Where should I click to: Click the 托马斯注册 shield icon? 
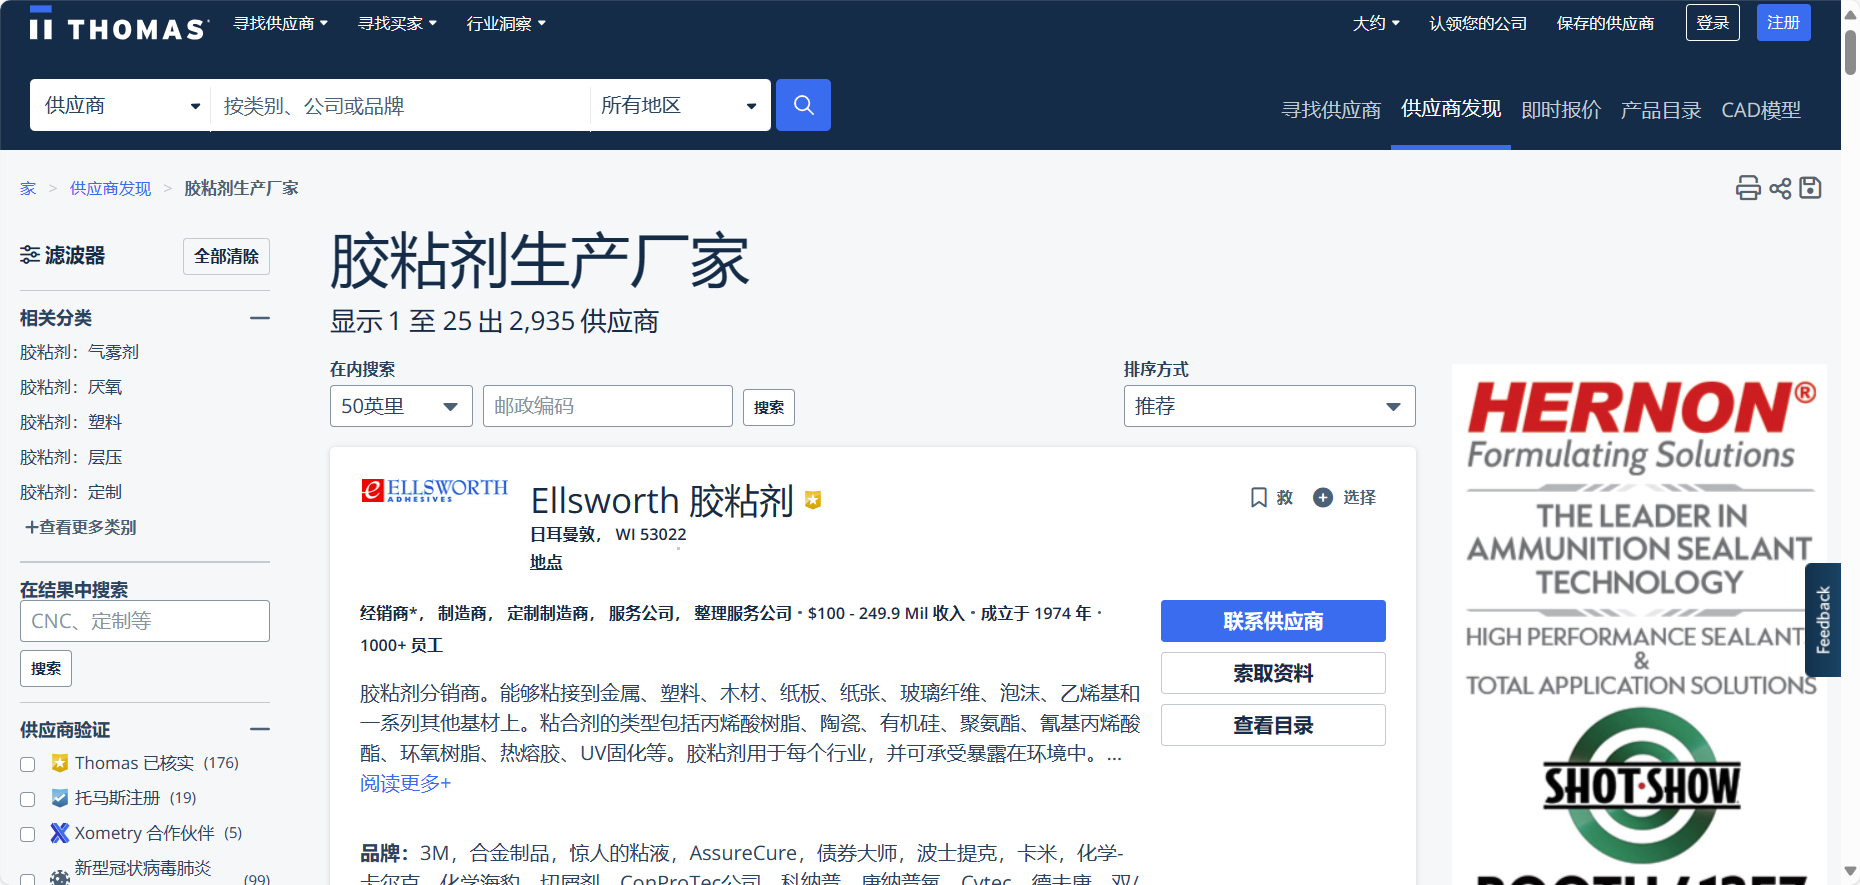(x=60, y=798)
